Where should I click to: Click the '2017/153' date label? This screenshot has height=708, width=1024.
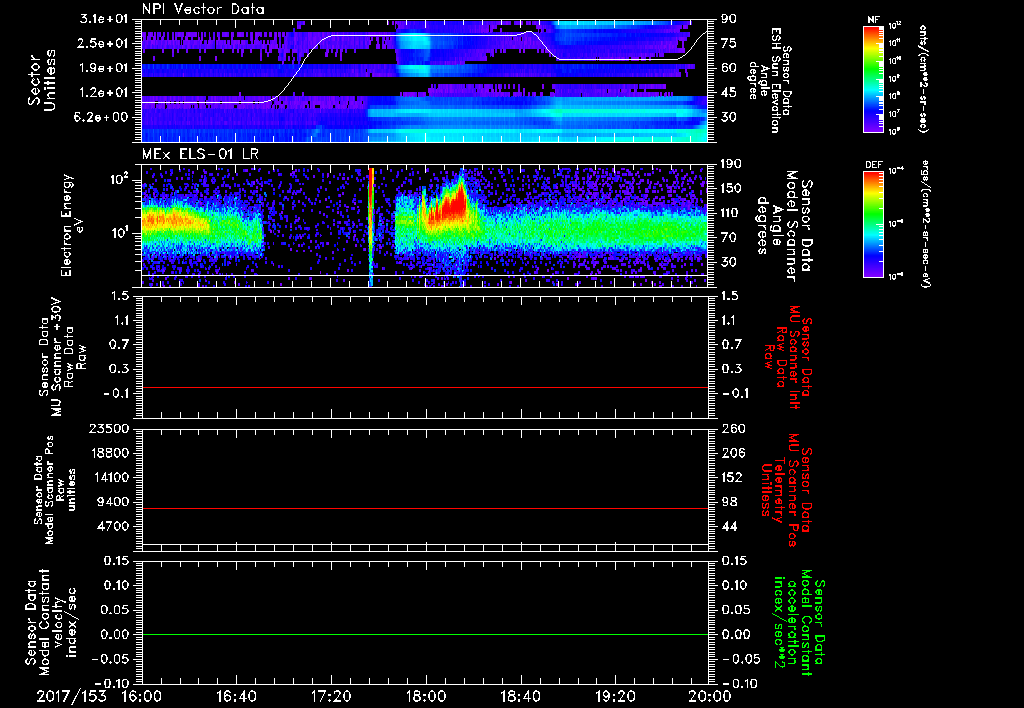[71, 696]
